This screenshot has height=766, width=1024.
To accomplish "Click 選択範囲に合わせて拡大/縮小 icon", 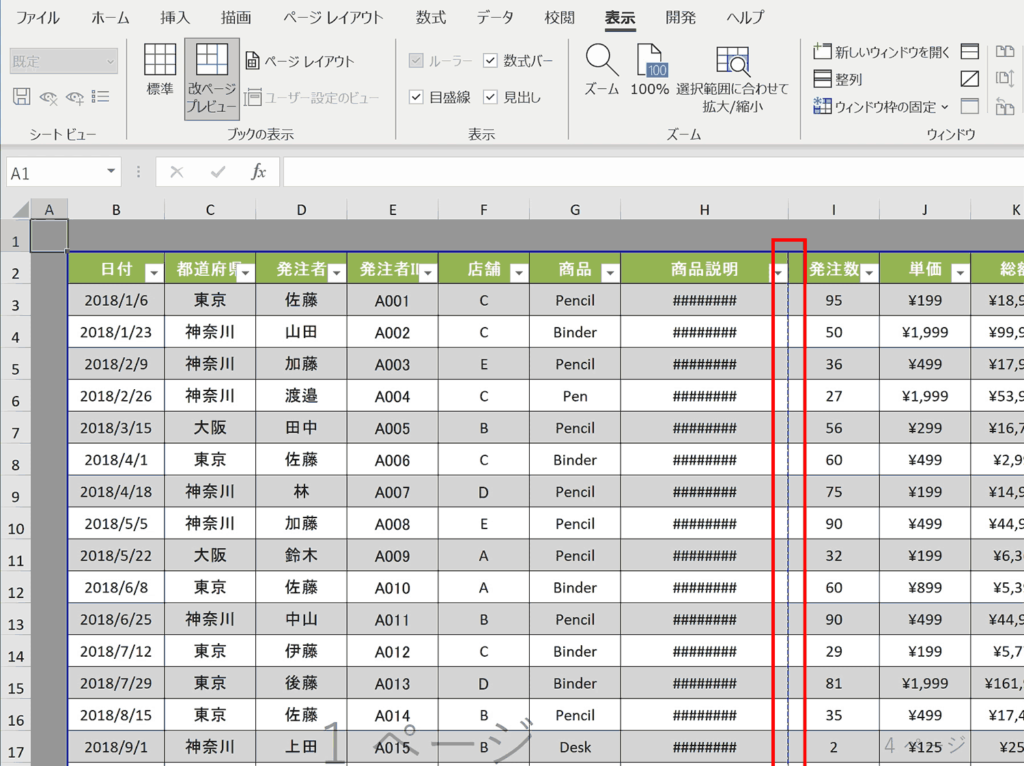I will [734, 70].
